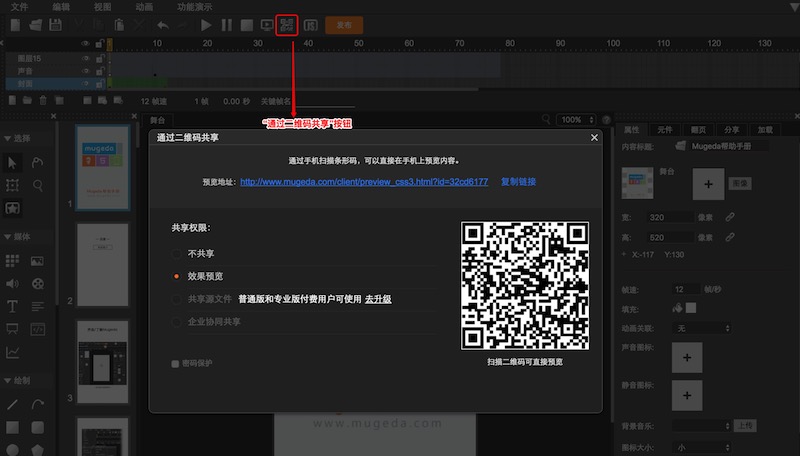The image size is (800, 456).
Task: Collapse the 选择 tool section
Action: tap(8, 139)
